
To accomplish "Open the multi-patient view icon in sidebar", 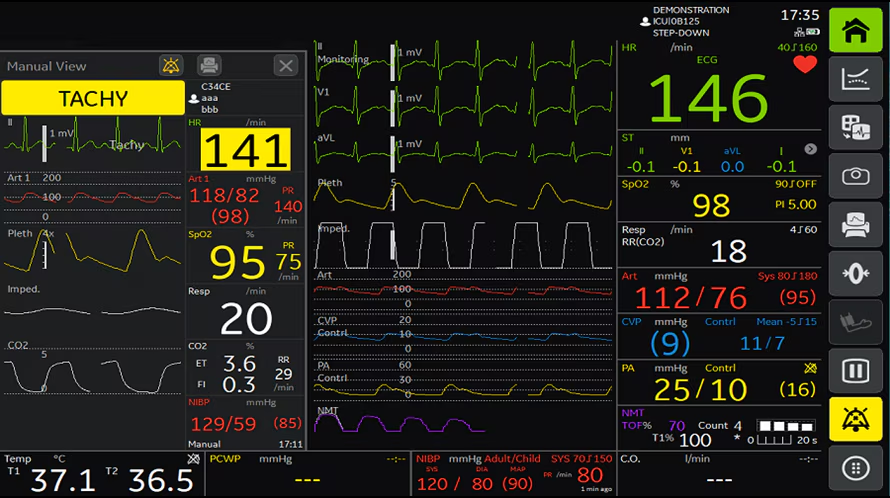I will [855, 127].
